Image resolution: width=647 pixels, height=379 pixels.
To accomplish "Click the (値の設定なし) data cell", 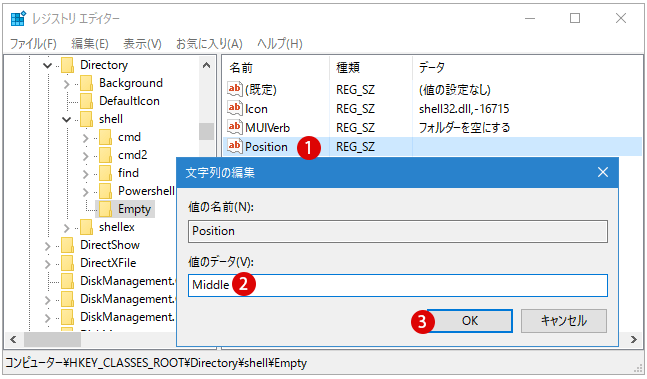I will point(454,89).
